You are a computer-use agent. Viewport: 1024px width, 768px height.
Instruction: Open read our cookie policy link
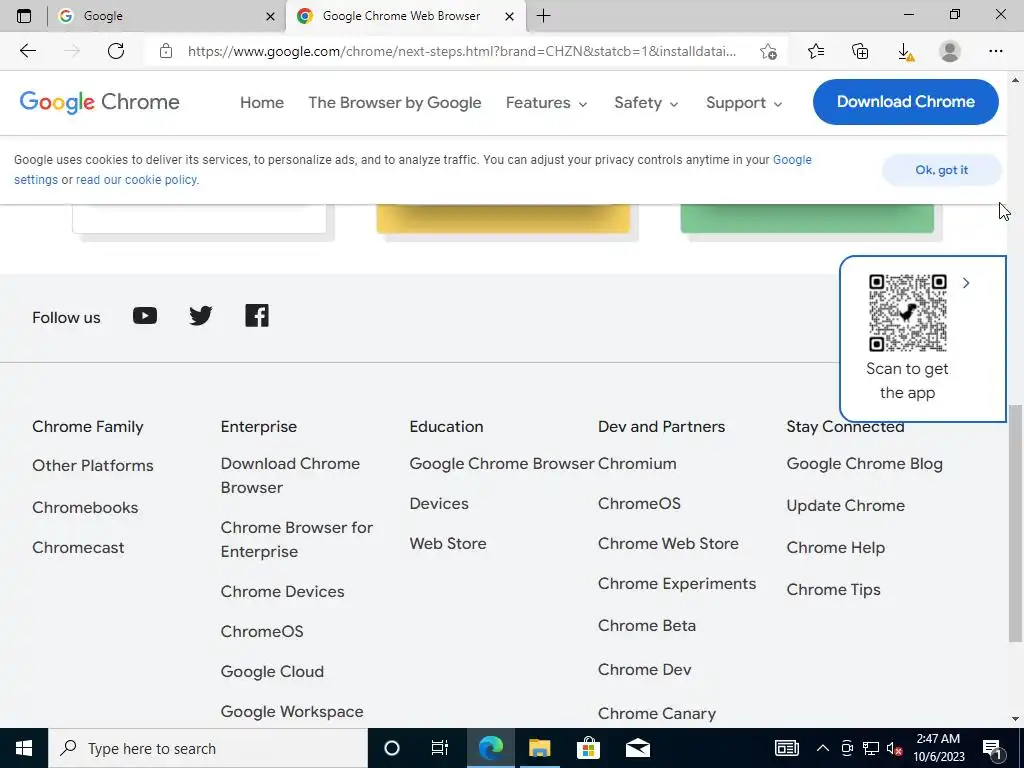point(136,180)
